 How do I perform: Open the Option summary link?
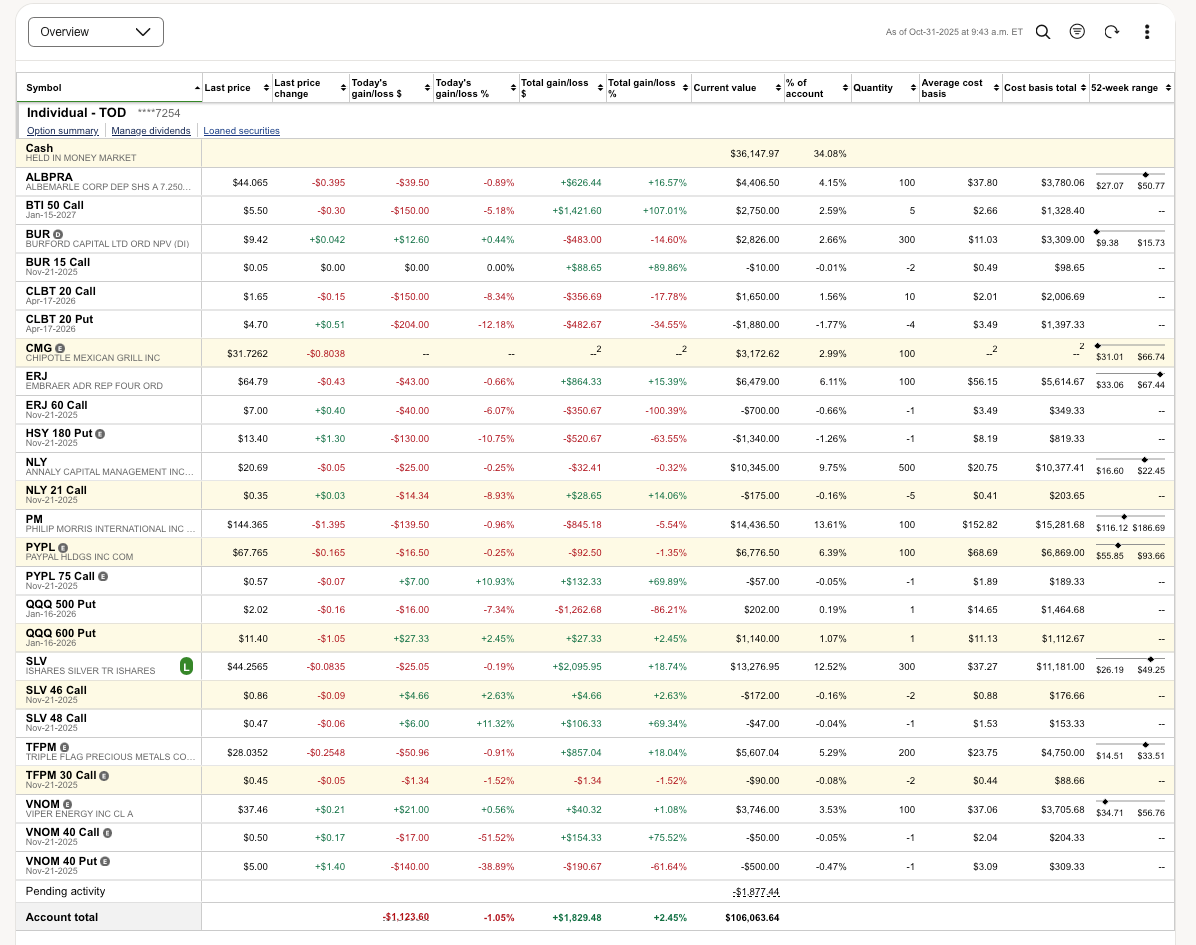pos(62,131)
